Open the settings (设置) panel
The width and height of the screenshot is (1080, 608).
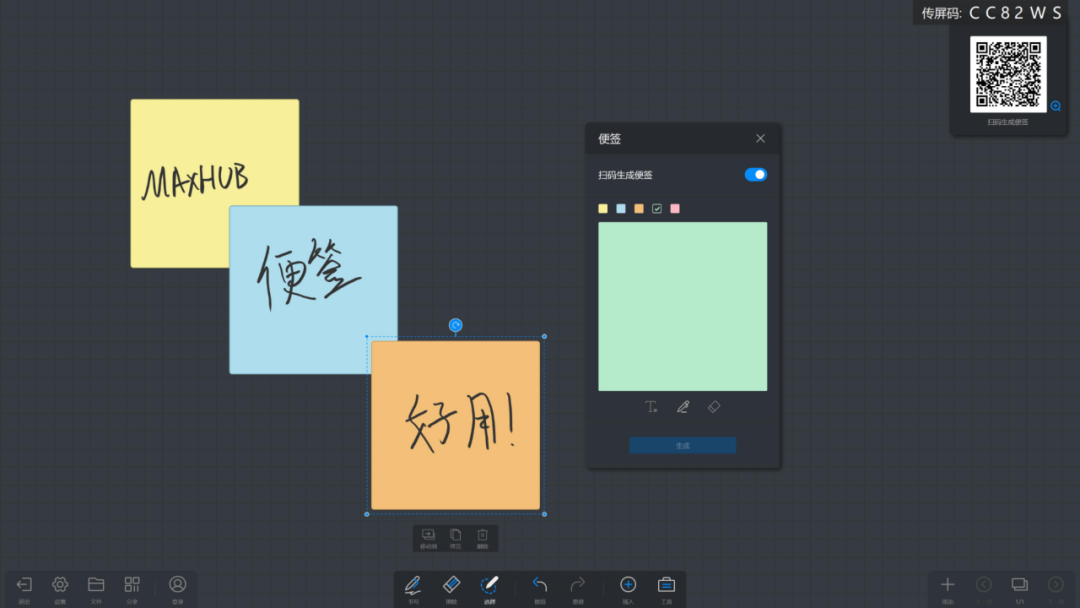(x=60, y=585)
